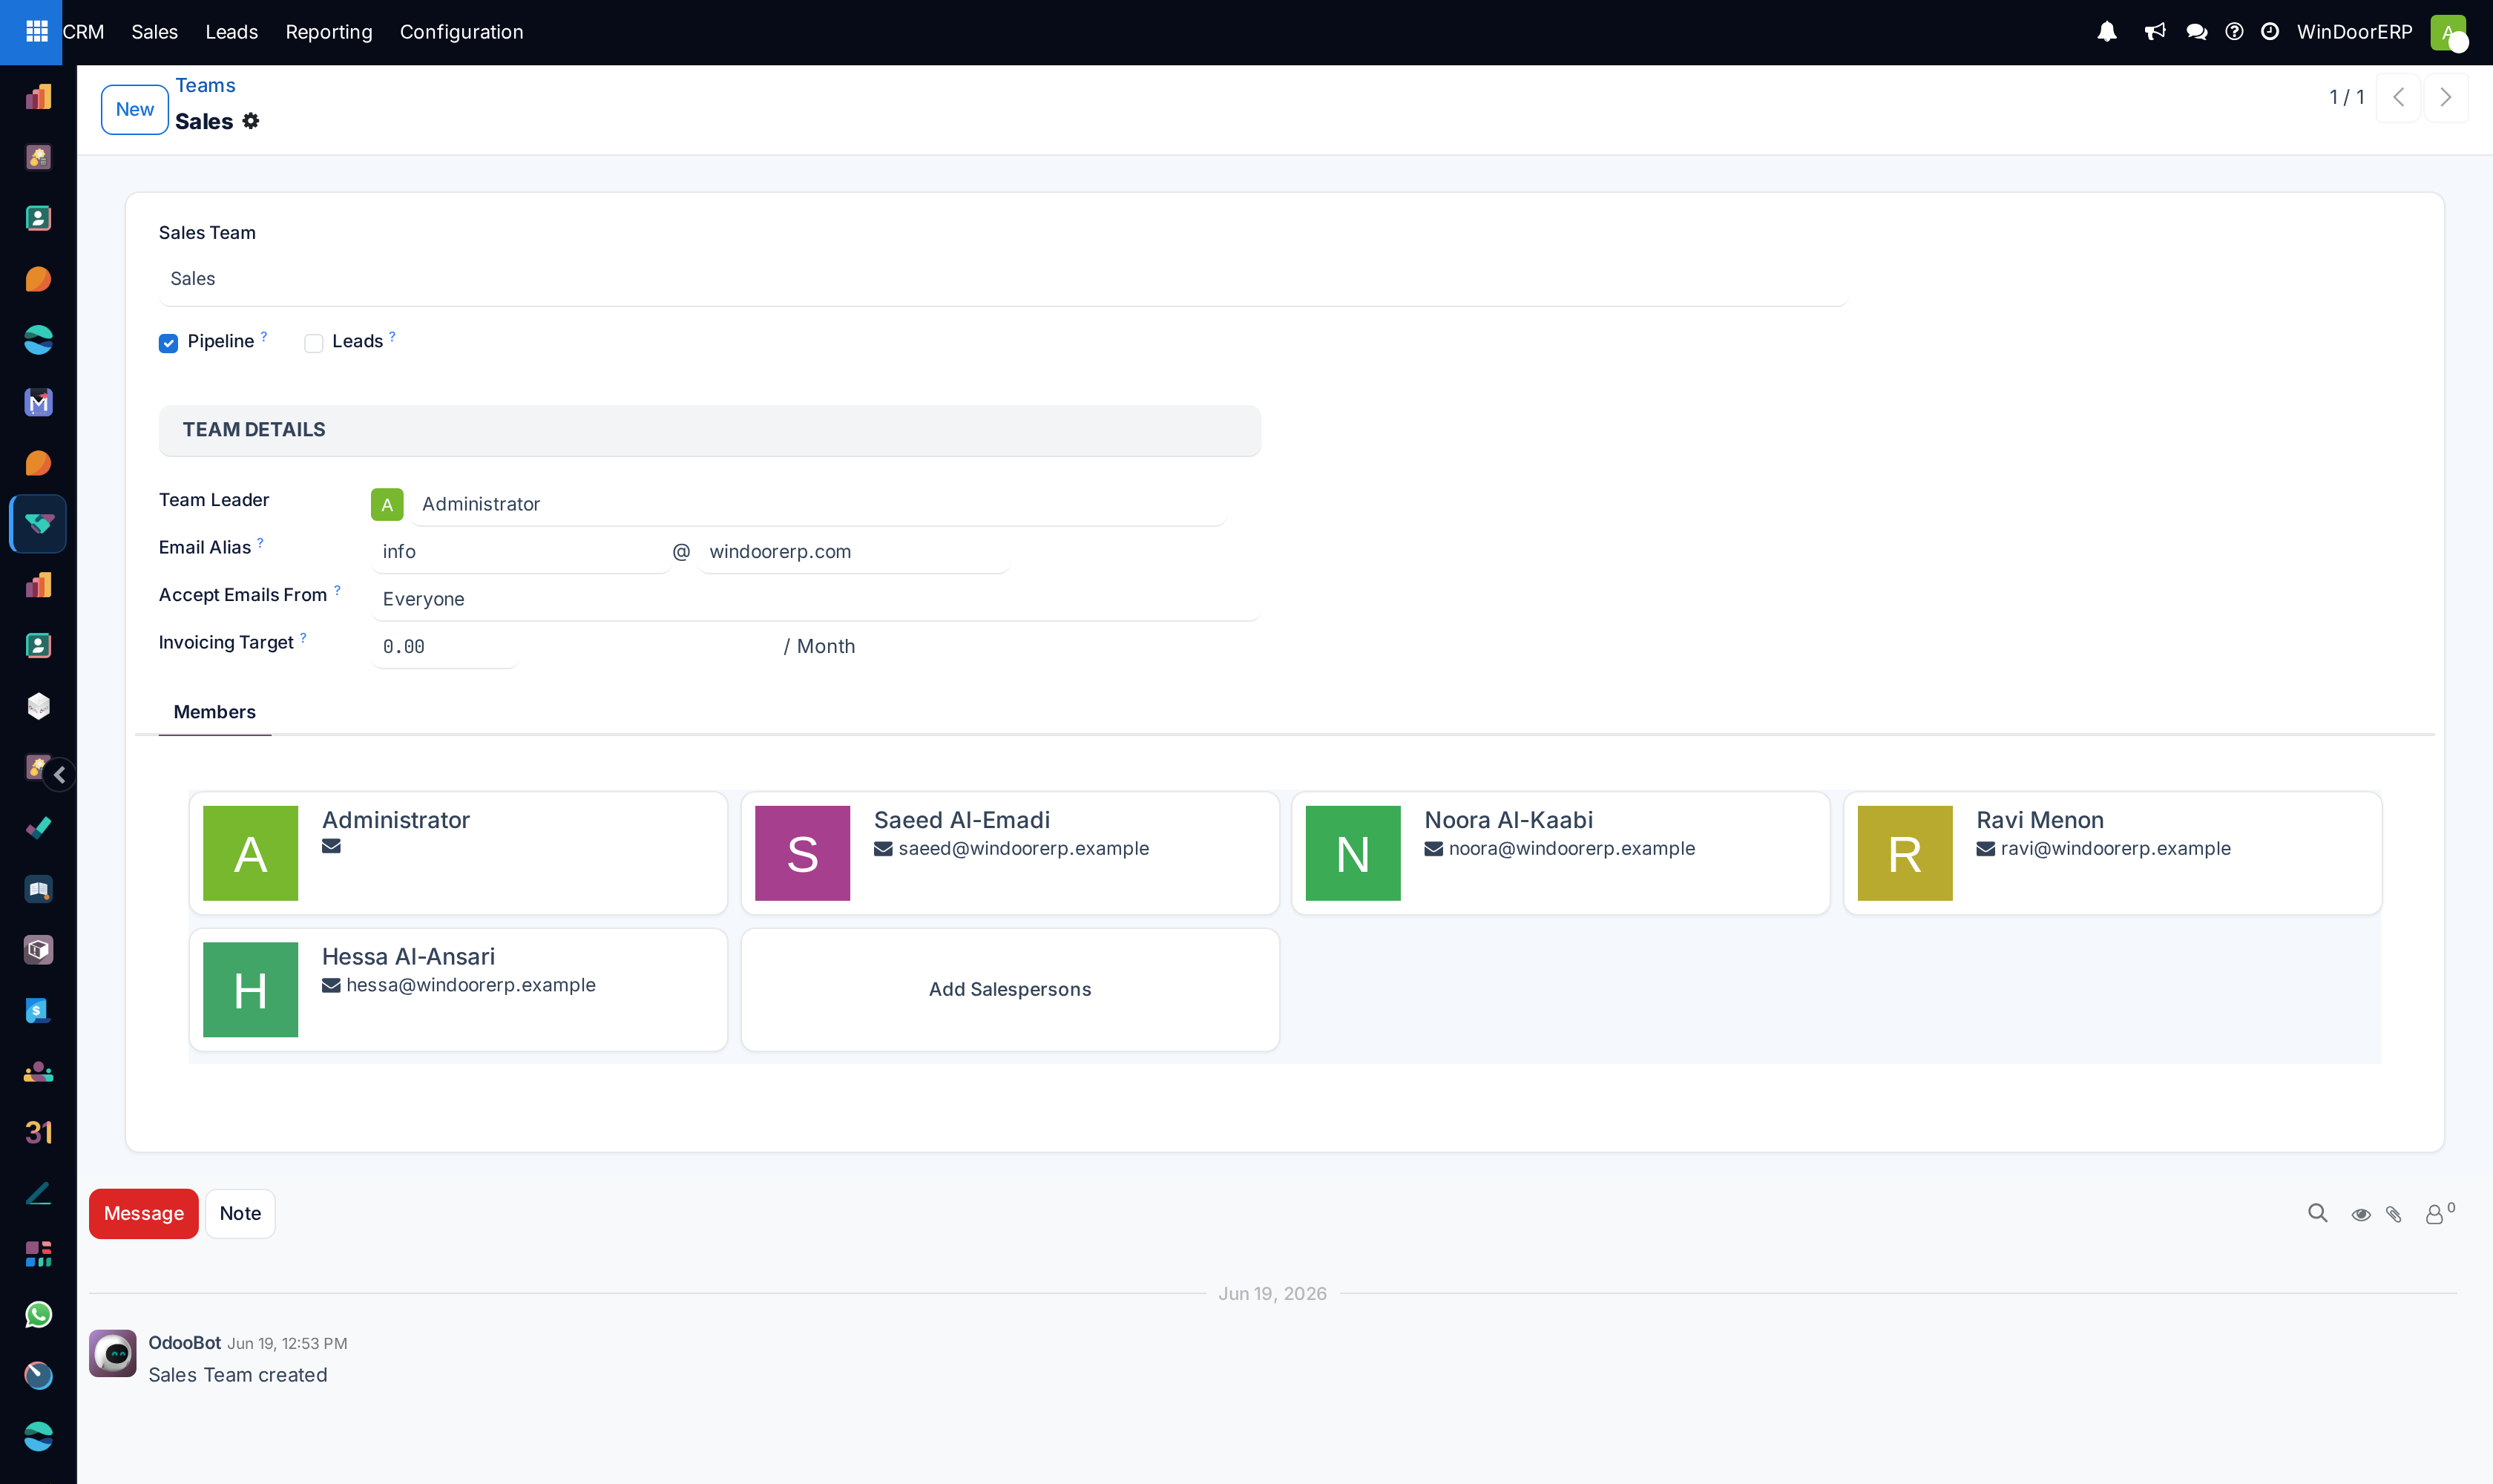Open the white cube app in sidebar
Viewport: 2493px width, 1484px height.
[x=38, y=707]
